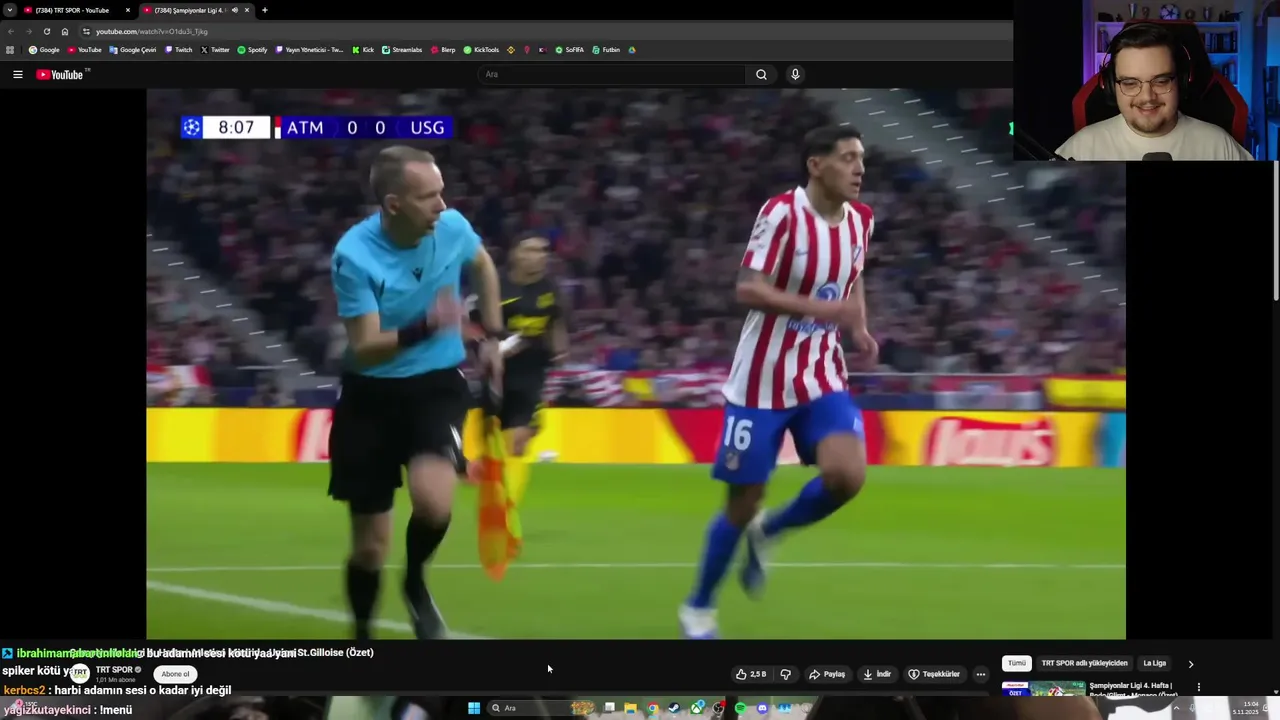Select the 'Tümü' filter chip
1280x720 pixels.
point(1016,663)
